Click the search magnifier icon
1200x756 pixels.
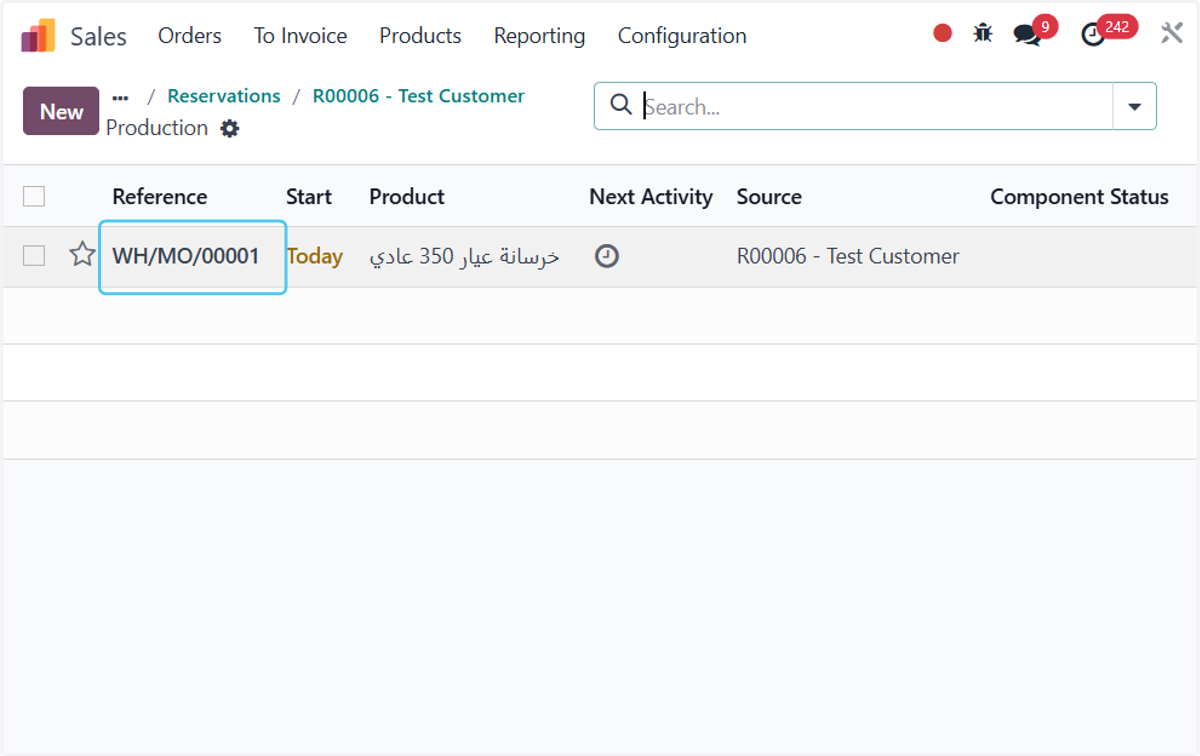pos(621,105)
